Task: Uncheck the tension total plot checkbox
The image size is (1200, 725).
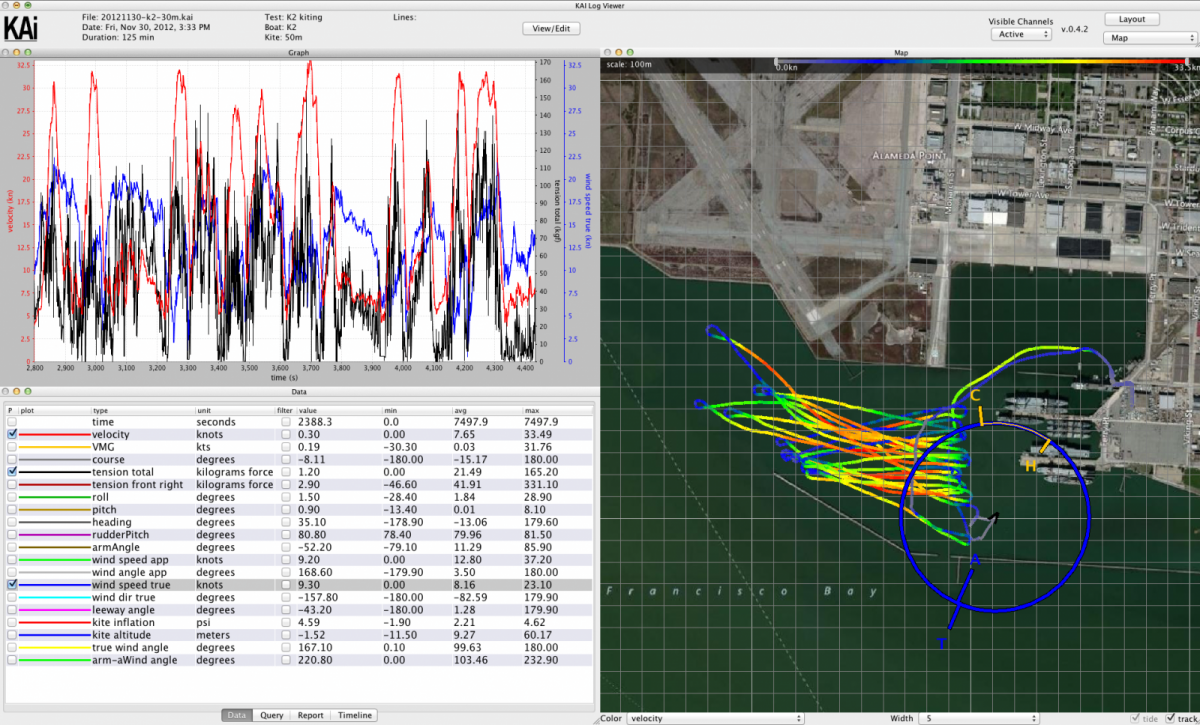Action: coord(12,472)
